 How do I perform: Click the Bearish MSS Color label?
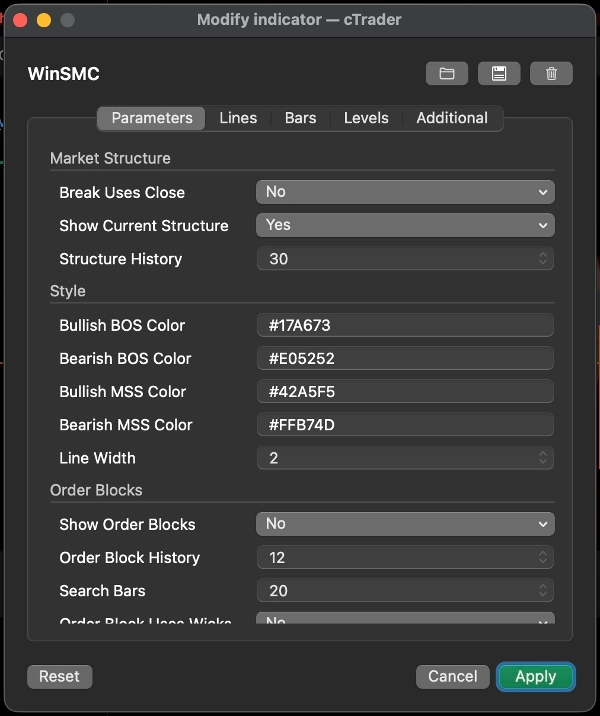(x=126, y=425)
